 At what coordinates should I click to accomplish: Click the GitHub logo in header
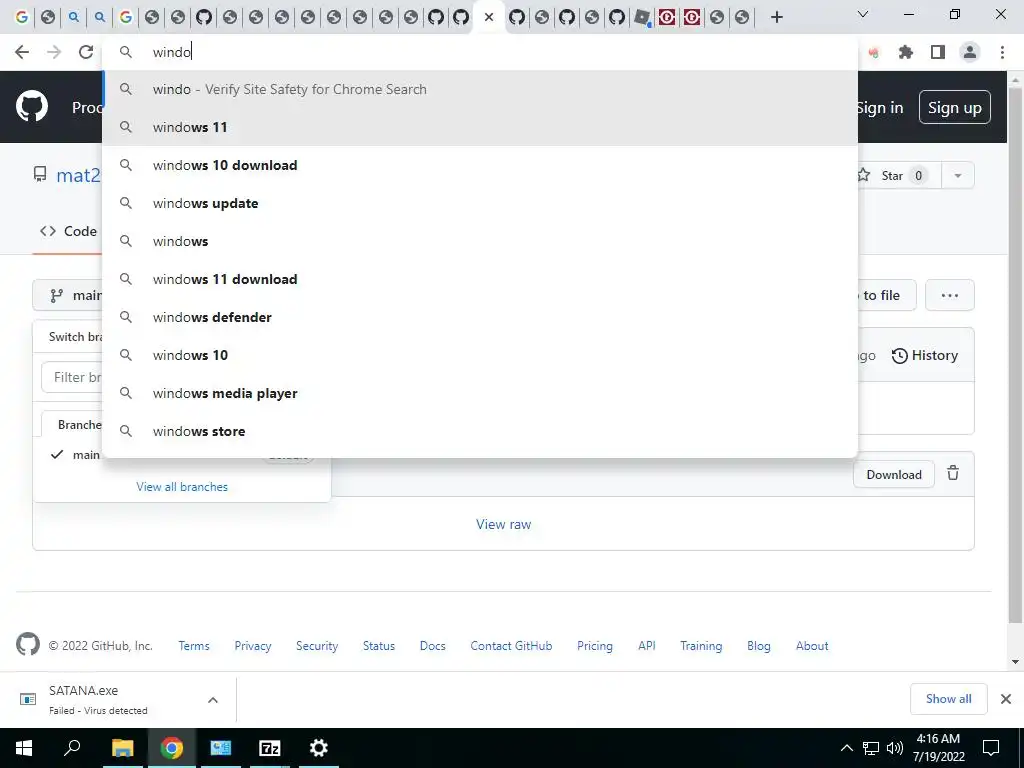point(32,107)
